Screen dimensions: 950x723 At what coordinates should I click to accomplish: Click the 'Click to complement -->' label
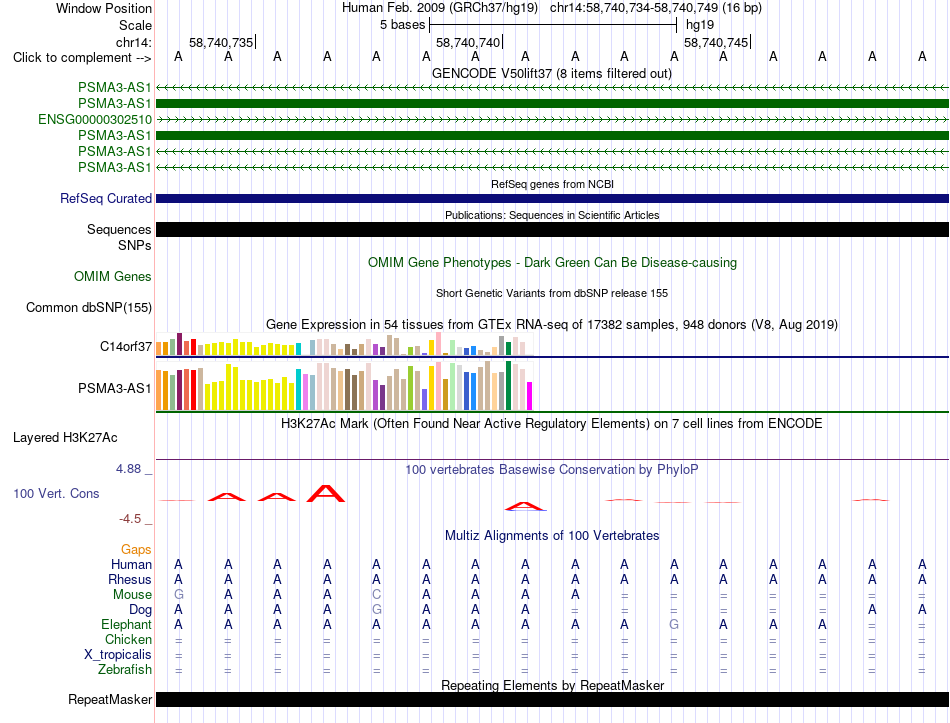pyautogui.click(x=82, y=58)
